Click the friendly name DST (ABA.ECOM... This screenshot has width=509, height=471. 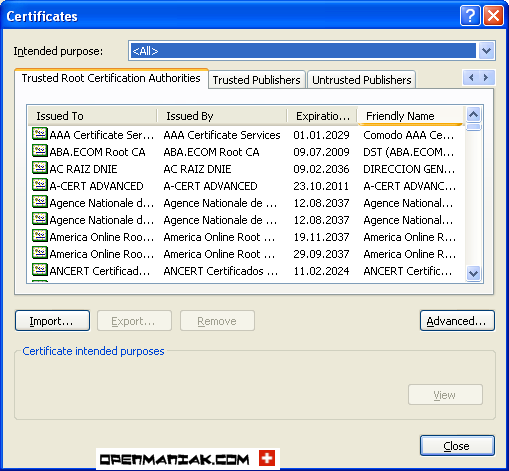[x=409, y=152]
